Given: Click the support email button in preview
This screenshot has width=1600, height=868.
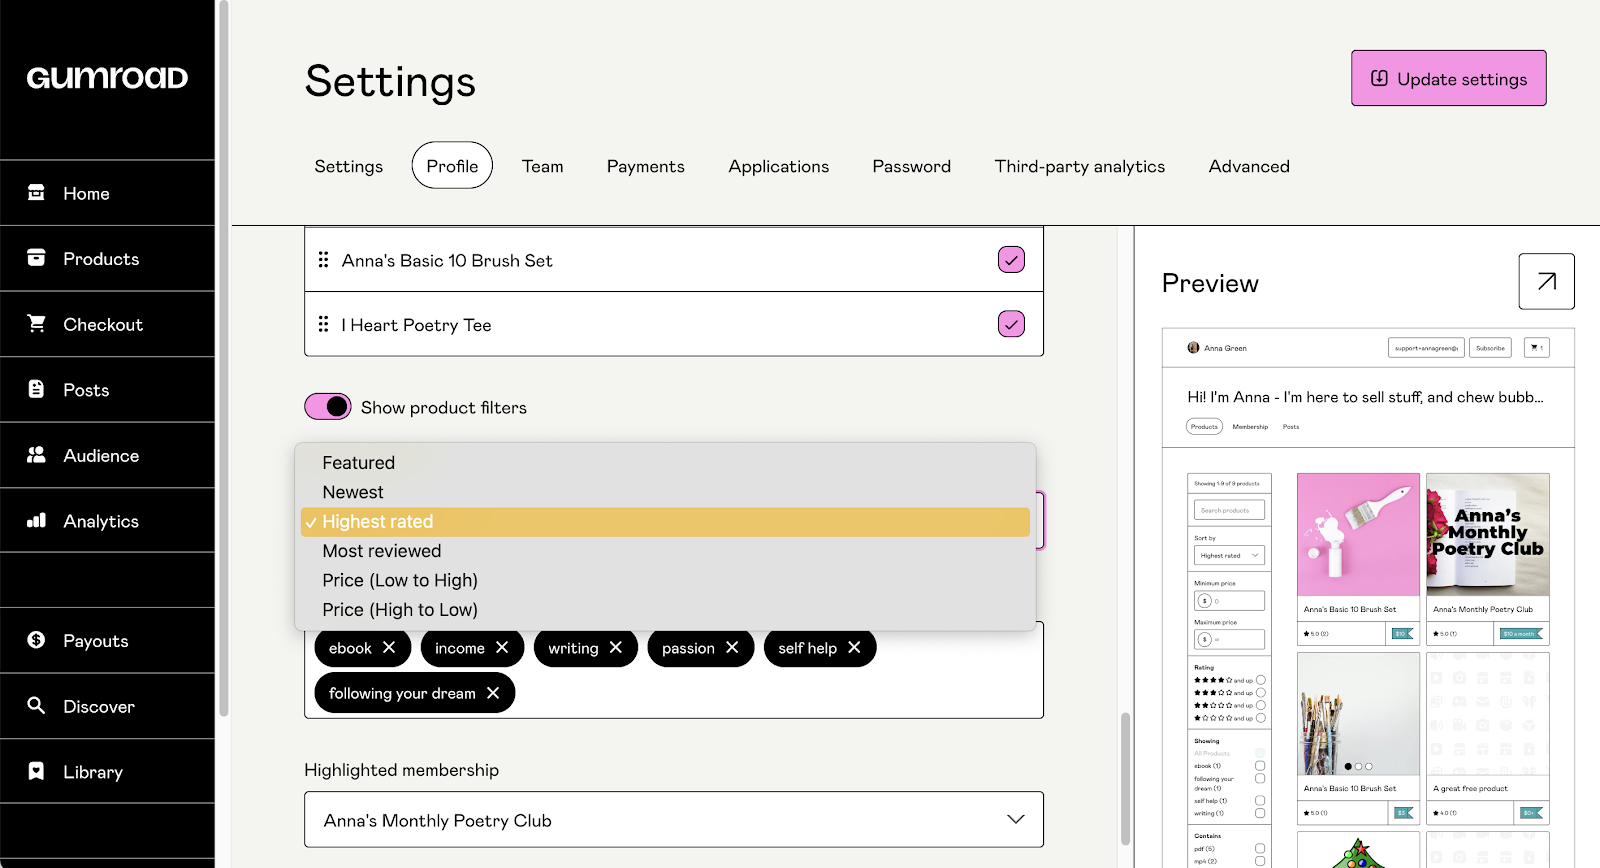Looking at the screenshot, I should 1426,348.
